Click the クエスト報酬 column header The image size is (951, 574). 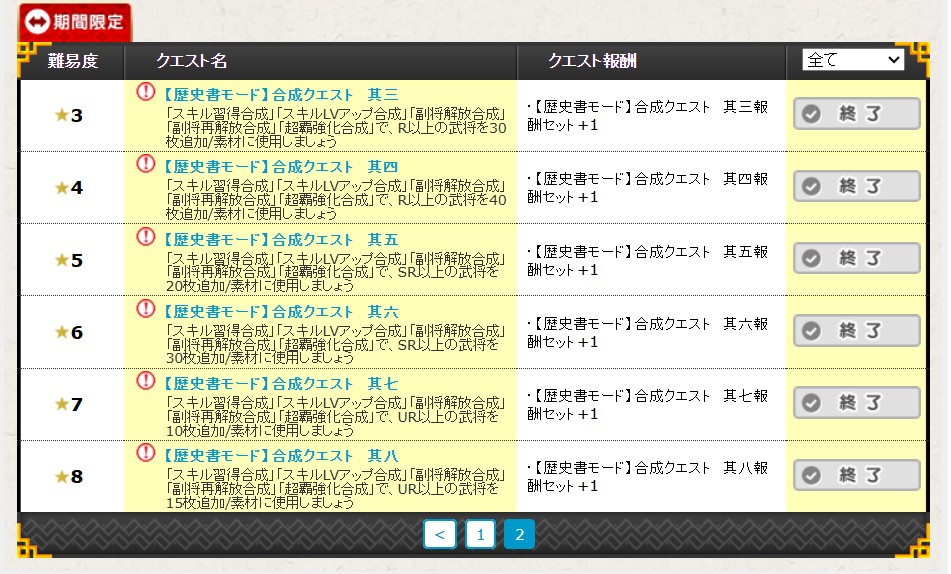coord(592,61)
